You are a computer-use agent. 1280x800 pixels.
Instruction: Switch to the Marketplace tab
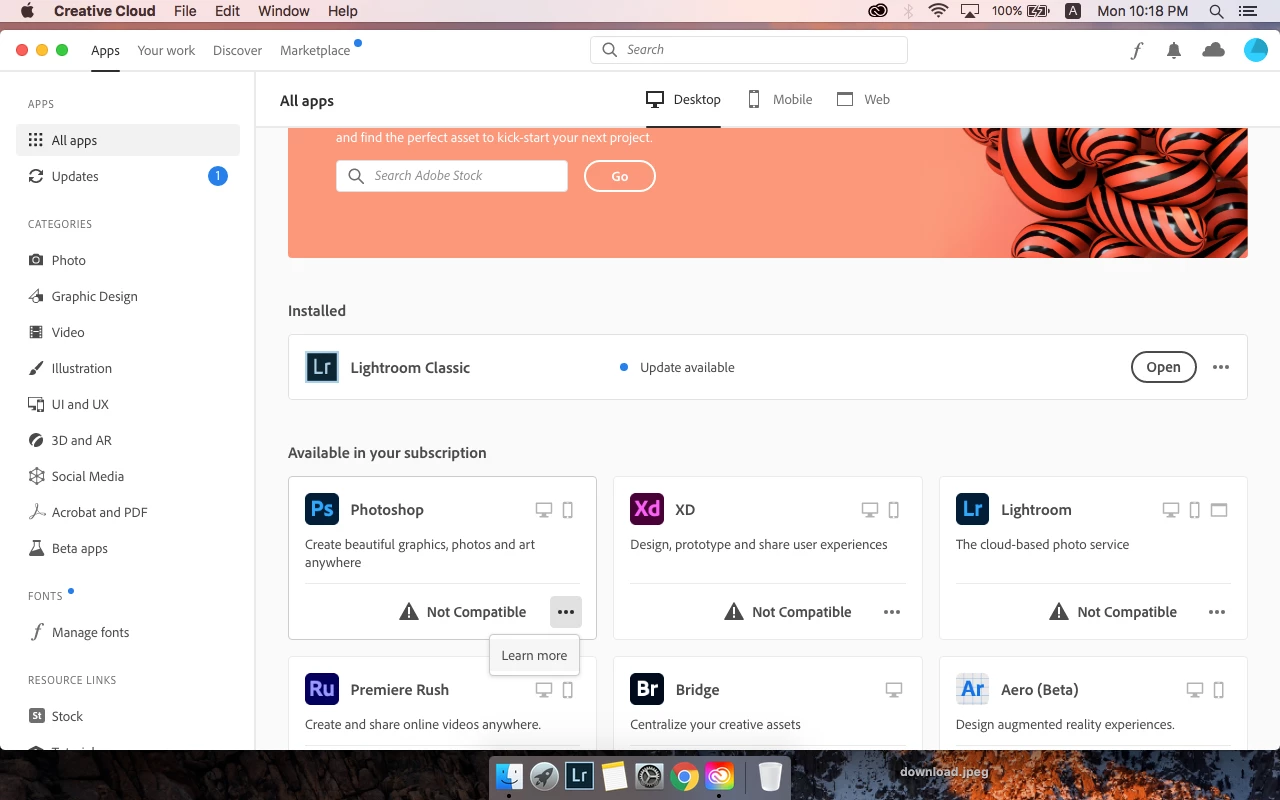[315, 50]
